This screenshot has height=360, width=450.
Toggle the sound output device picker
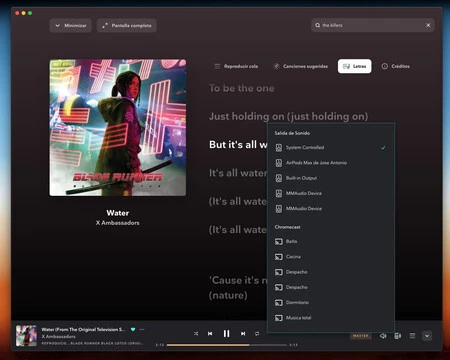point(398,336)
